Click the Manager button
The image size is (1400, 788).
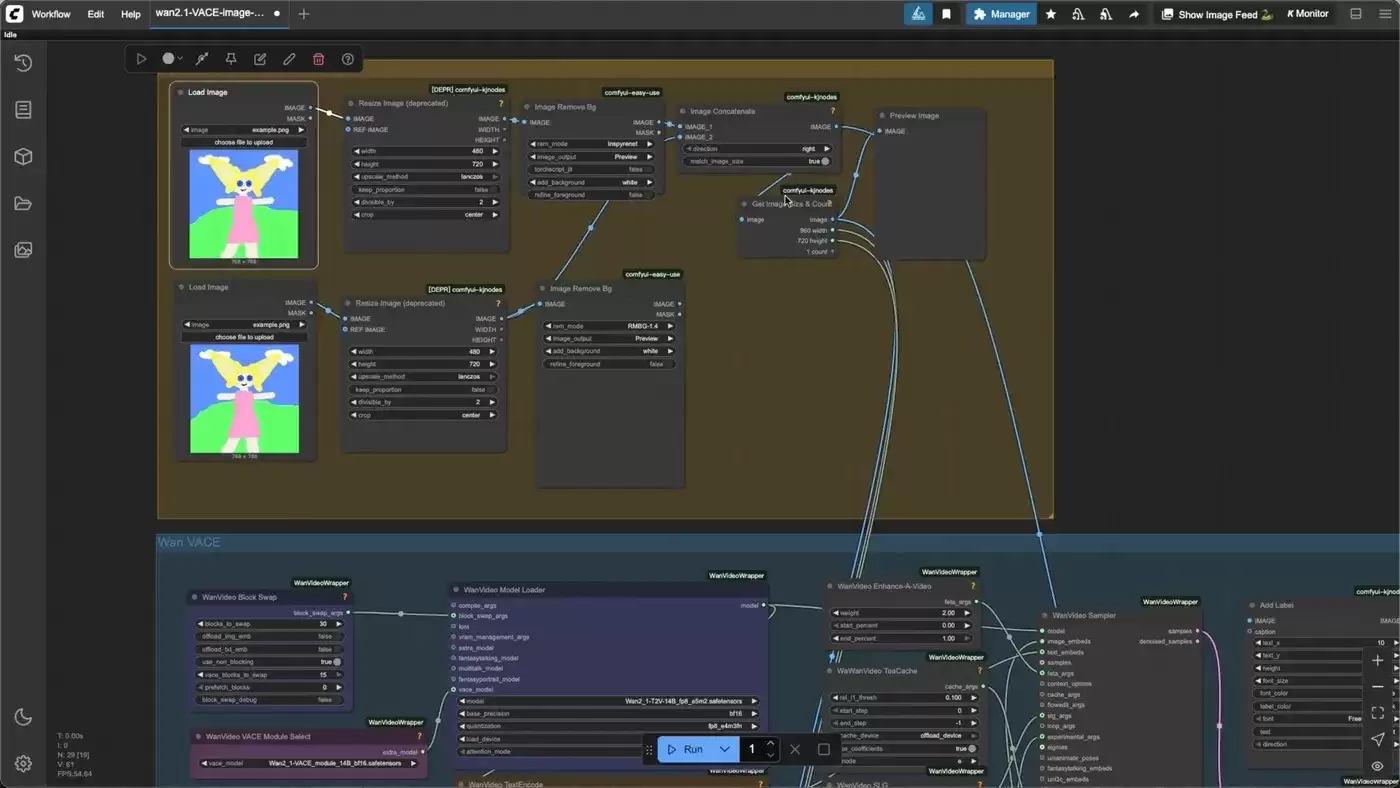(x=1001, y=14)
